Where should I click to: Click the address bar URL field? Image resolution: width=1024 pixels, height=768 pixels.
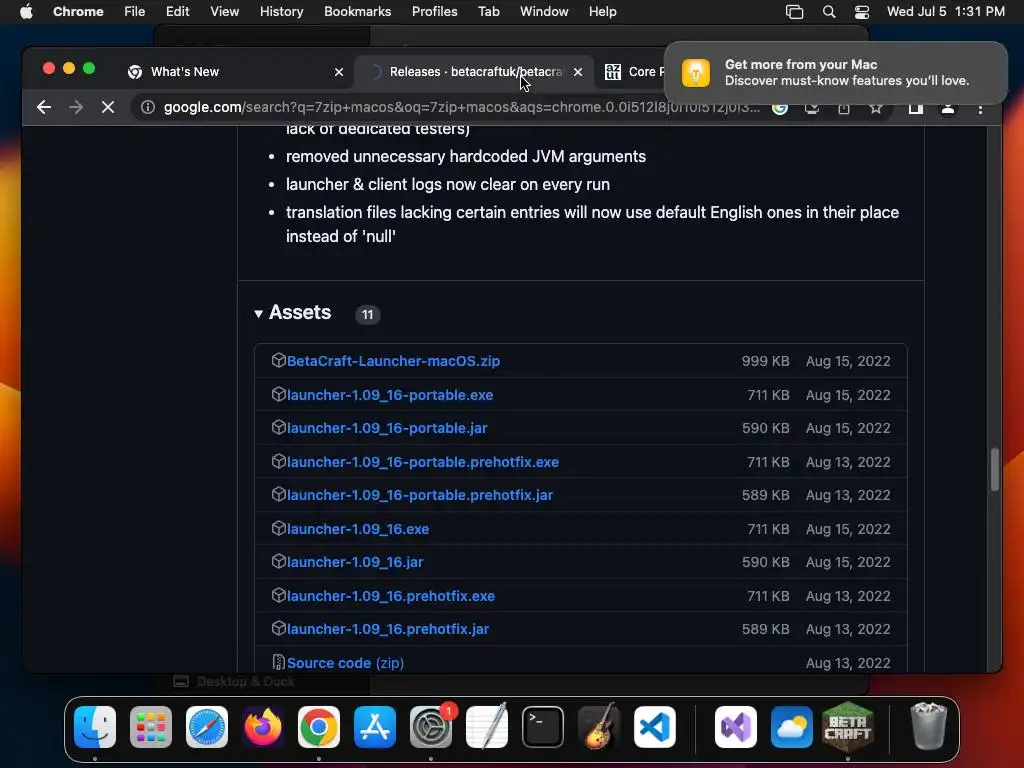click(462, 107)
